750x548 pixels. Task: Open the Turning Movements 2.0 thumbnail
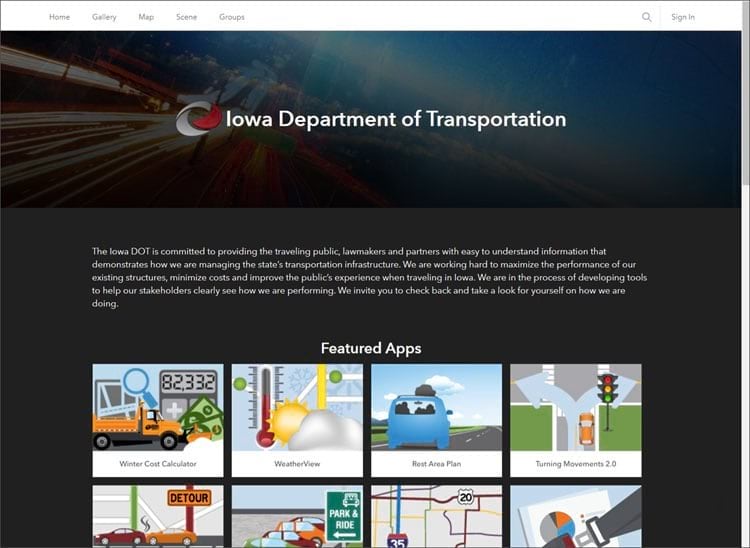click(x=575, y=407)
